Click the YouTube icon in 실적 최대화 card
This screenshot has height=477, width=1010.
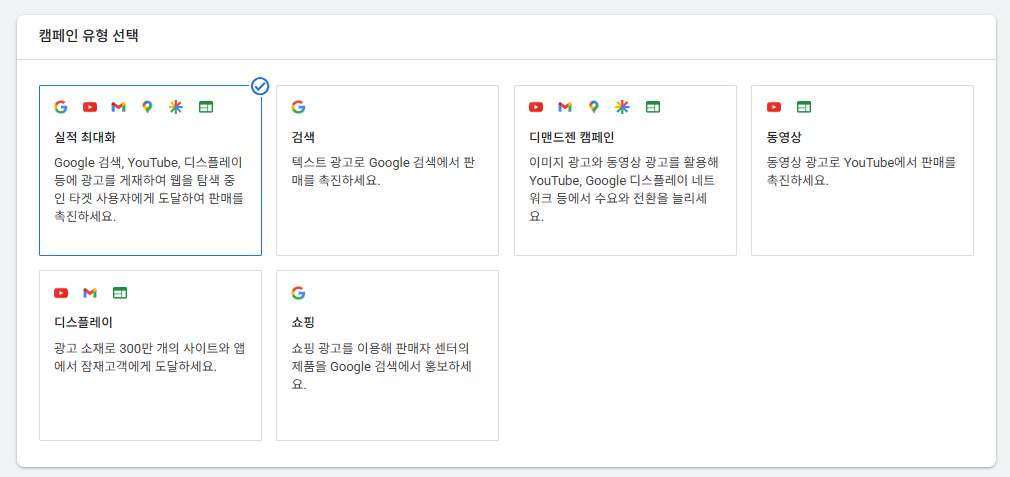click(90, 108)
